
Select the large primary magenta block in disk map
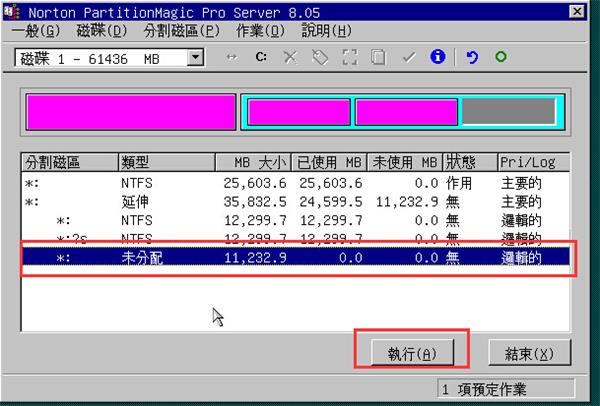(x=131, y=113)
